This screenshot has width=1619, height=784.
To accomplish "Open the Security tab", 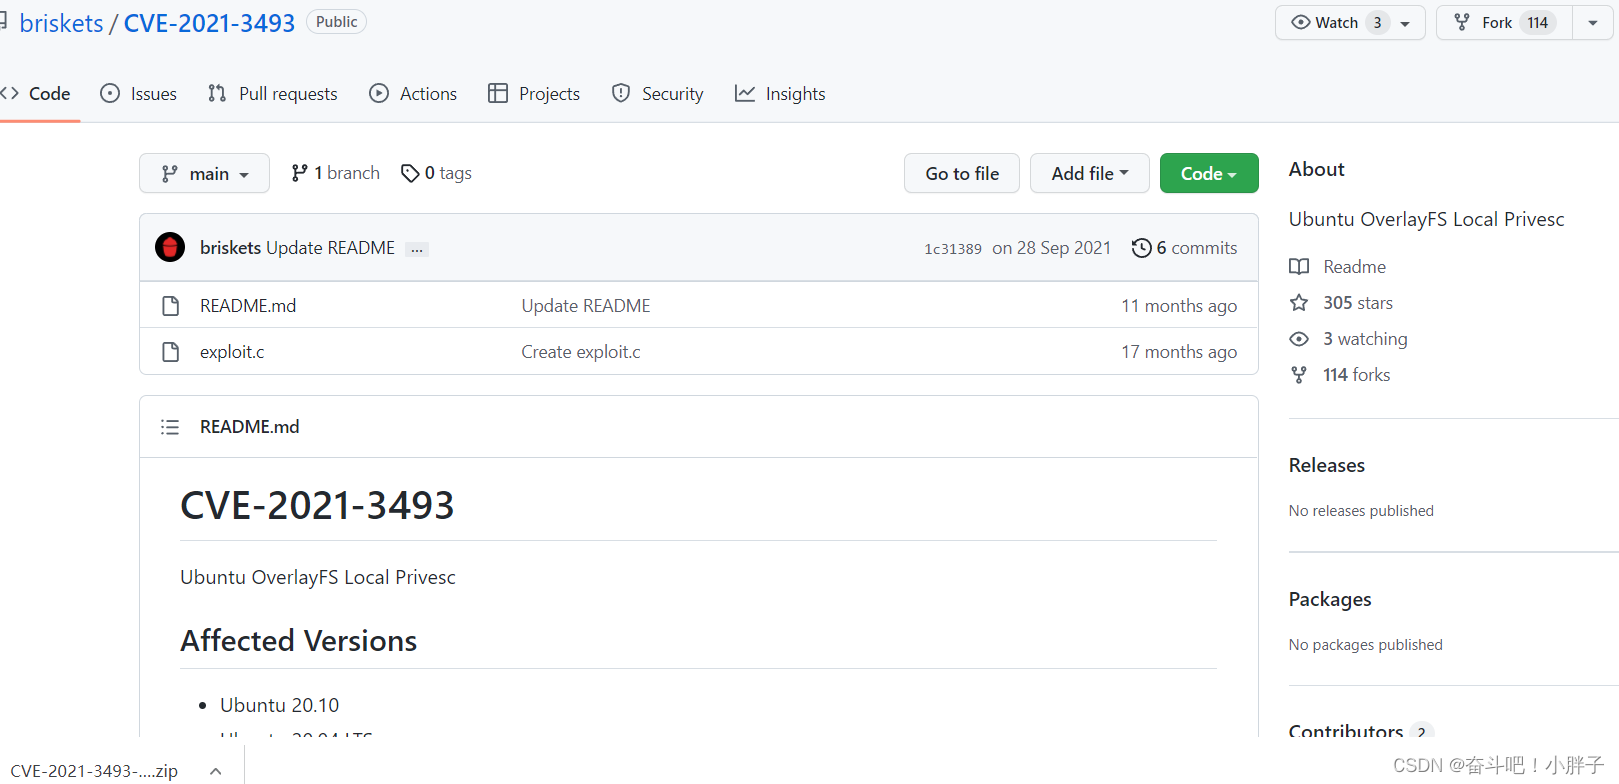I will point(657,94).
